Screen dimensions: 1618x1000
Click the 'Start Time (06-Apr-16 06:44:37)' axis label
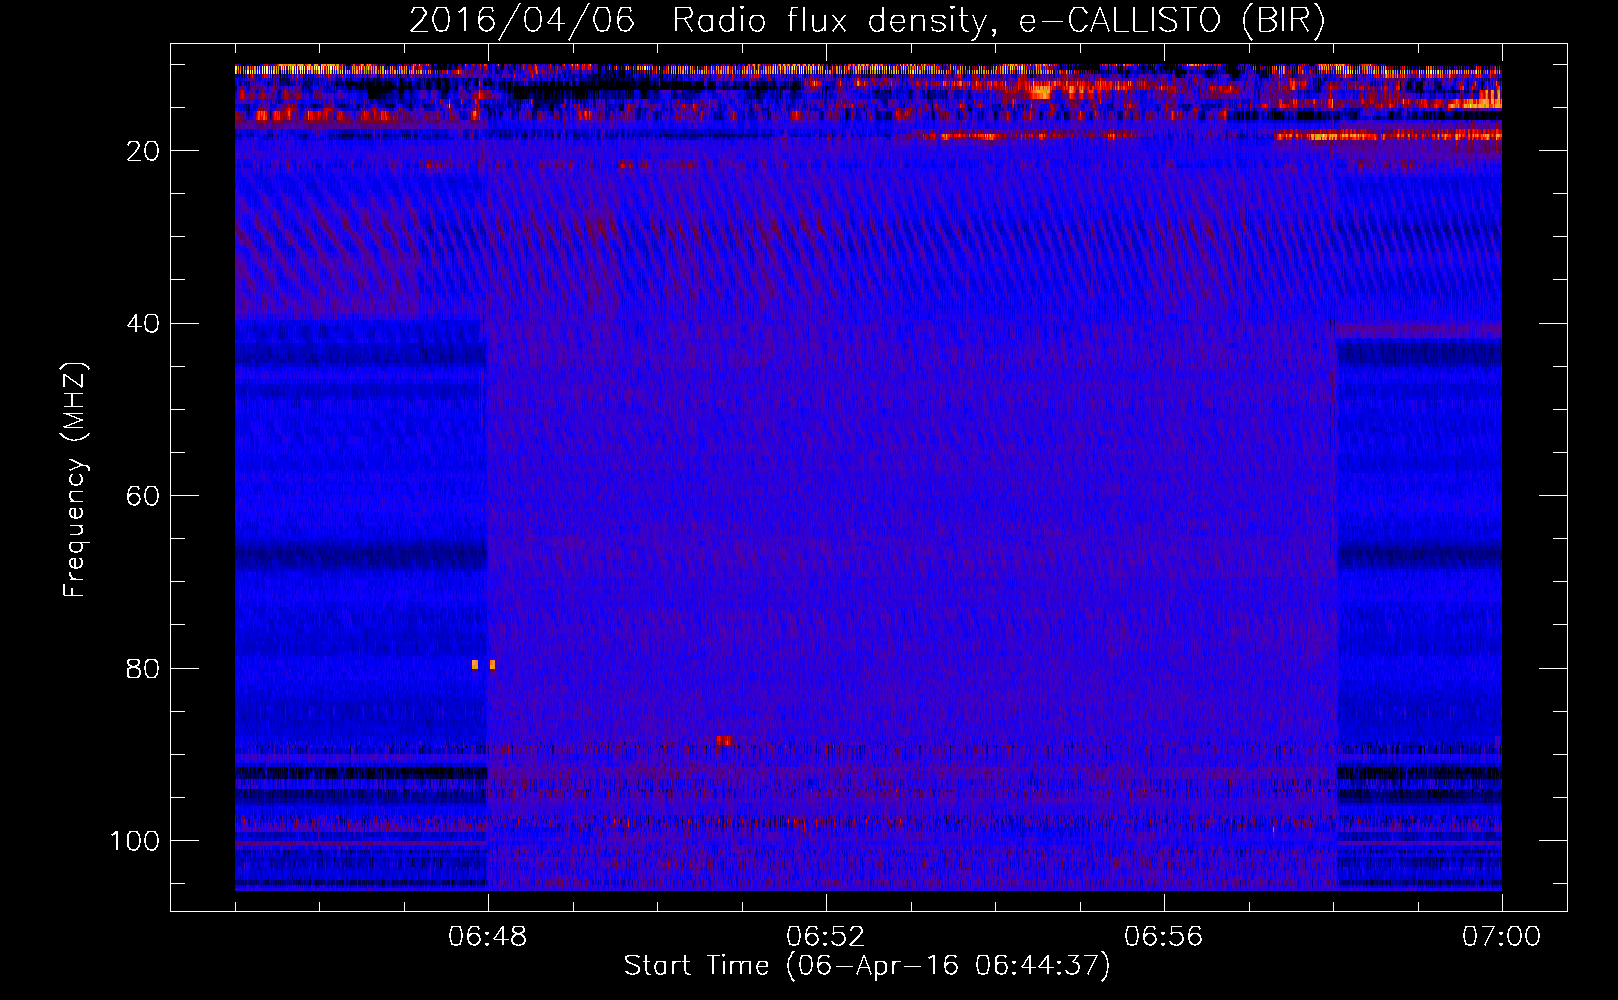pyautogui.click(x=867, y=966)
